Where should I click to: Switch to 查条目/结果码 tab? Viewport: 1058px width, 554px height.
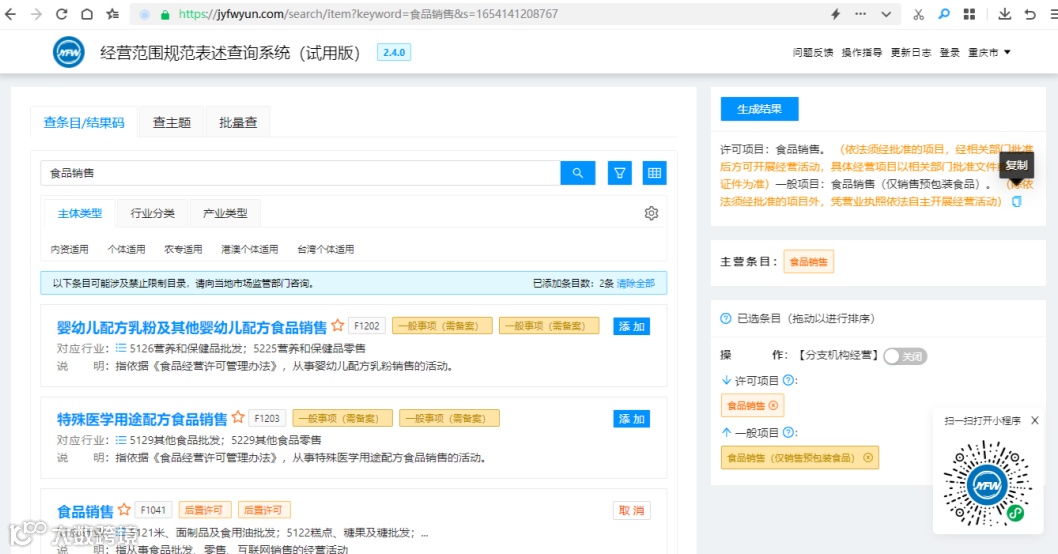[84, 122]
